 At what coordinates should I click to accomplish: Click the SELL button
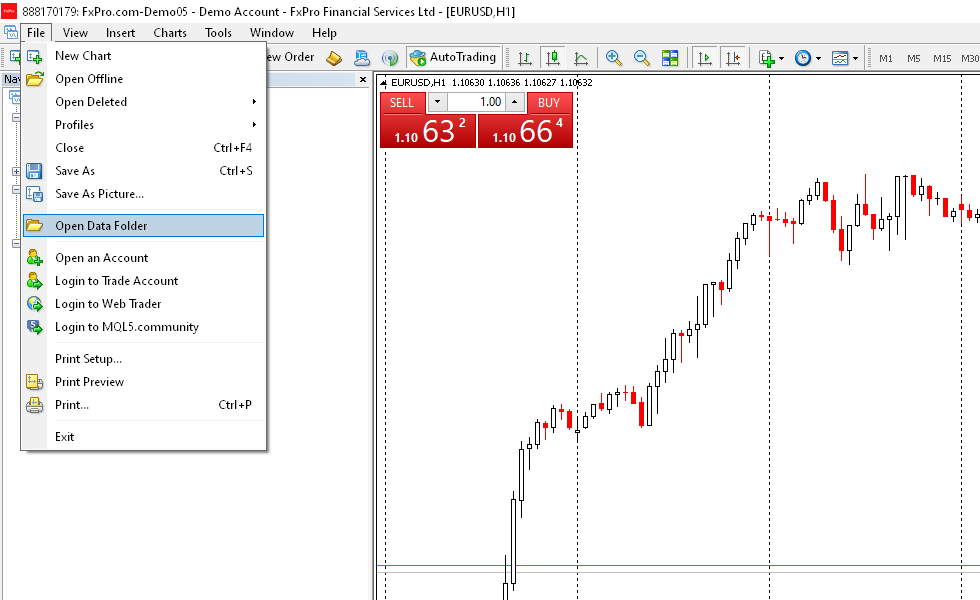402,102
